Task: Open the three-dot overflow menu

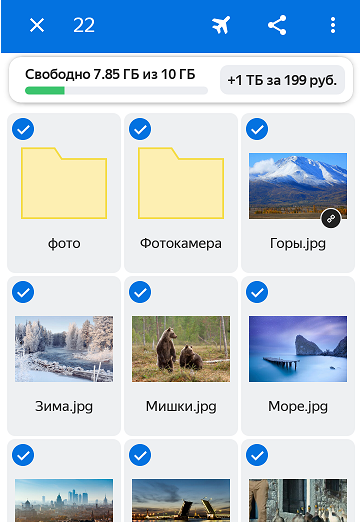Action: pos(333,25)
